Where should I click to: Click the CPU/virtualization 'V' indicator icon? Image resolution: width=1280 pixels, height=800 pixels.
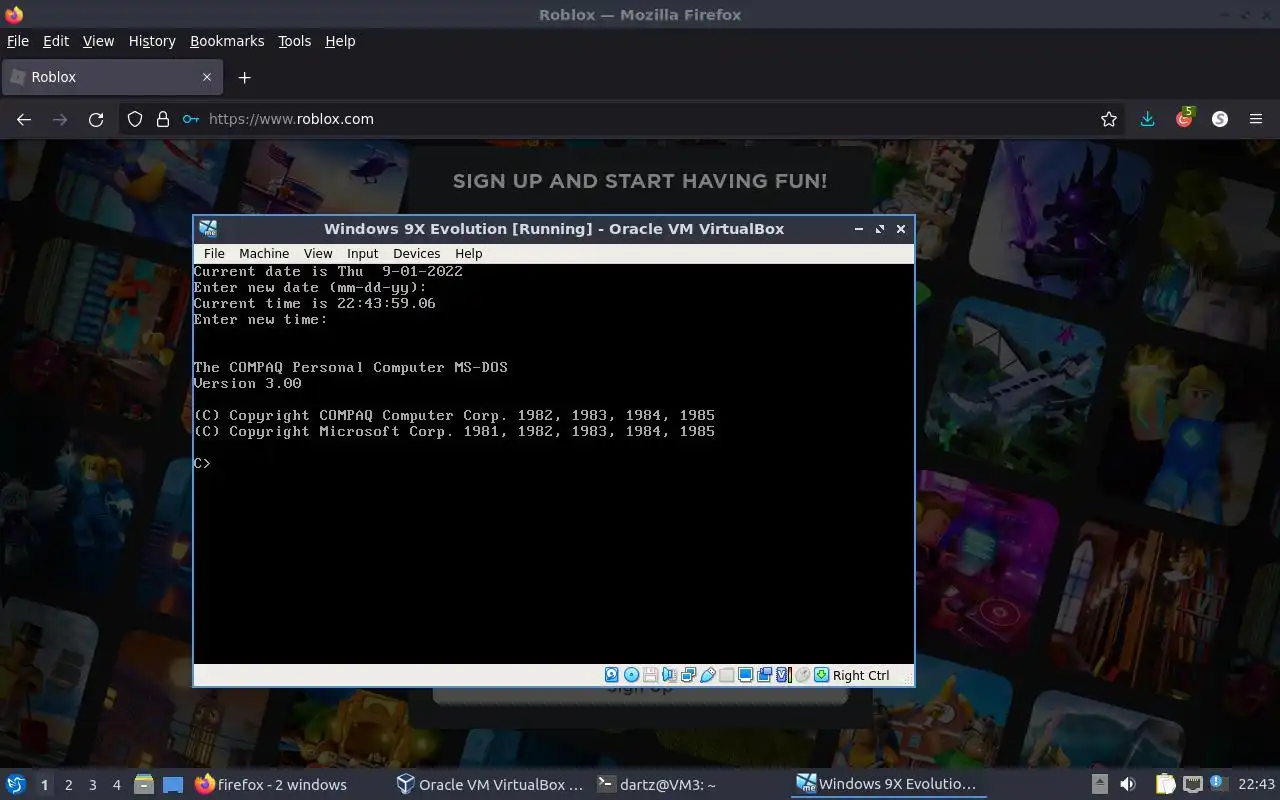pyautogui.click(x=784, y=675)
